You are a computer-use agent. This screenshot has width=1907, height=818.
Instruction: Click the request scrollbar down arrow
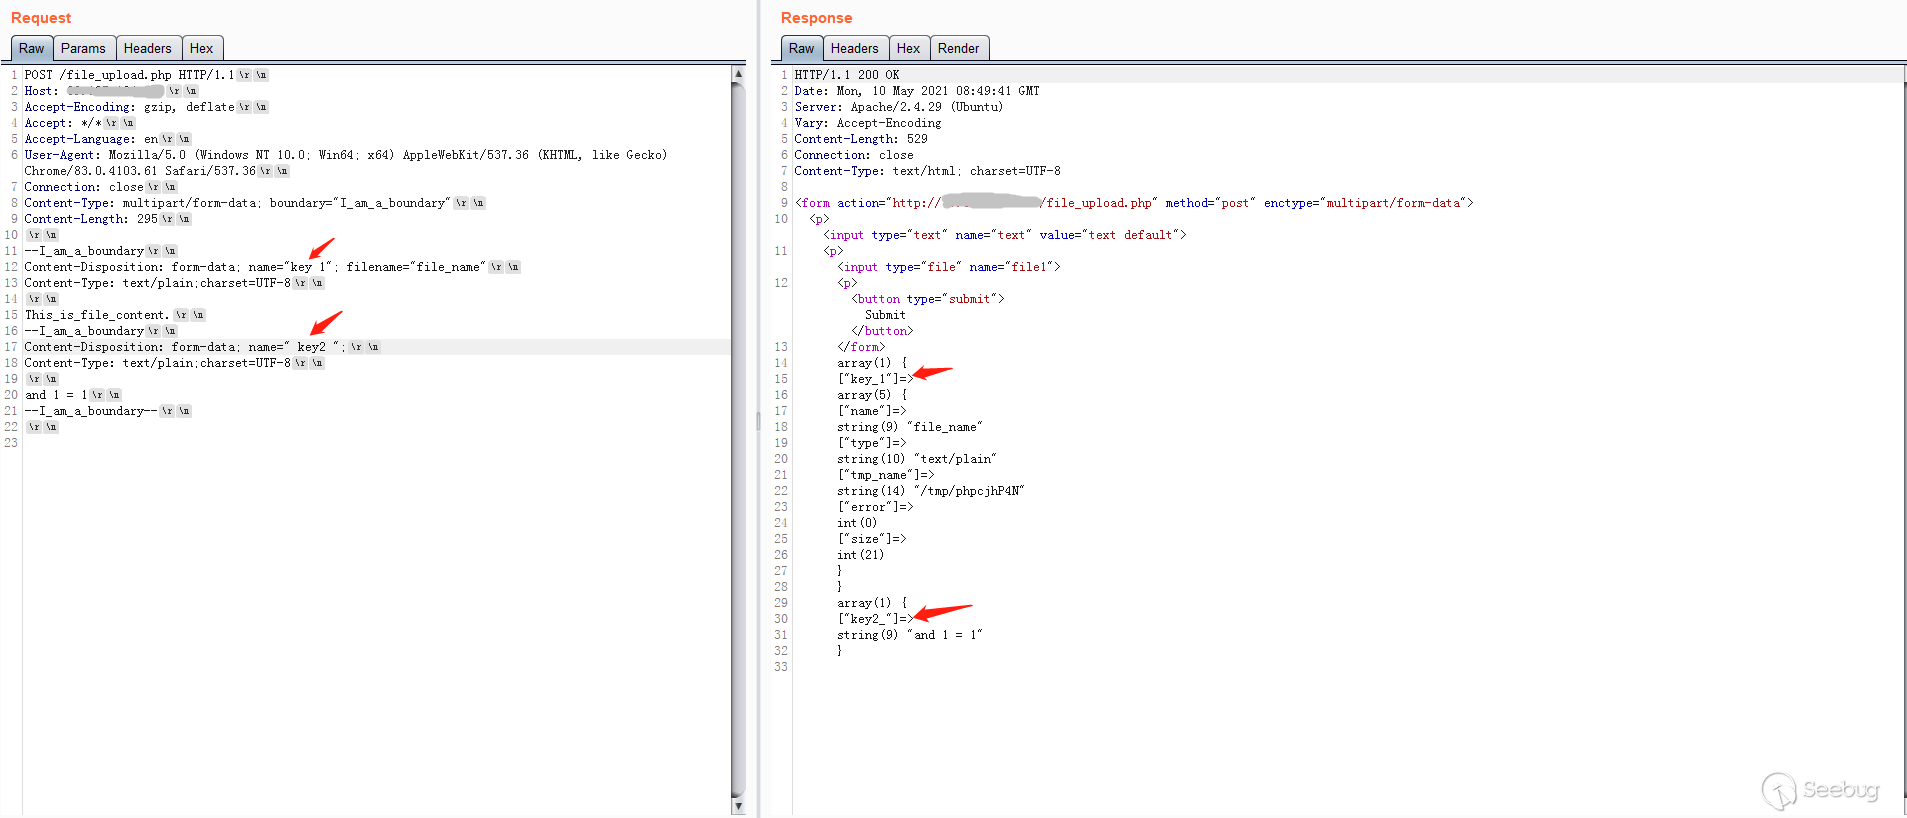pos(738,806)
